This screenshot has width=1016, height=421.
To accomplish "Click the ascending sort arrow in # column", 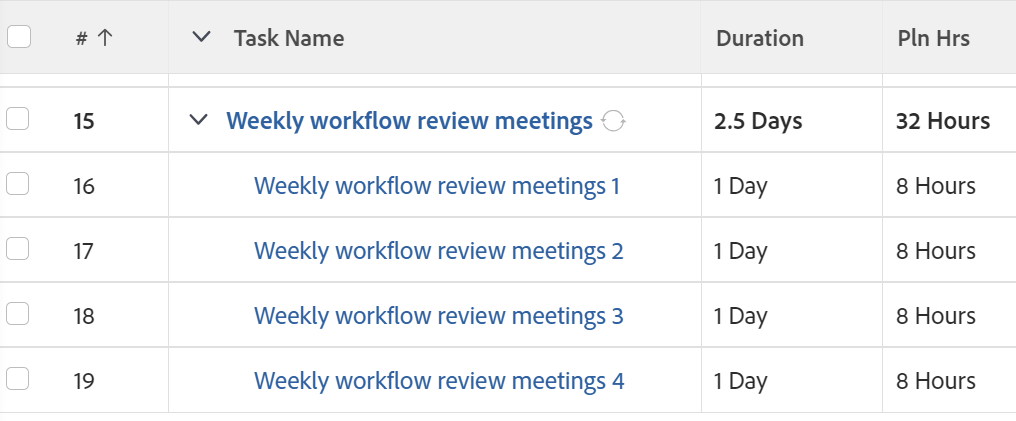I will coord(104,38).
